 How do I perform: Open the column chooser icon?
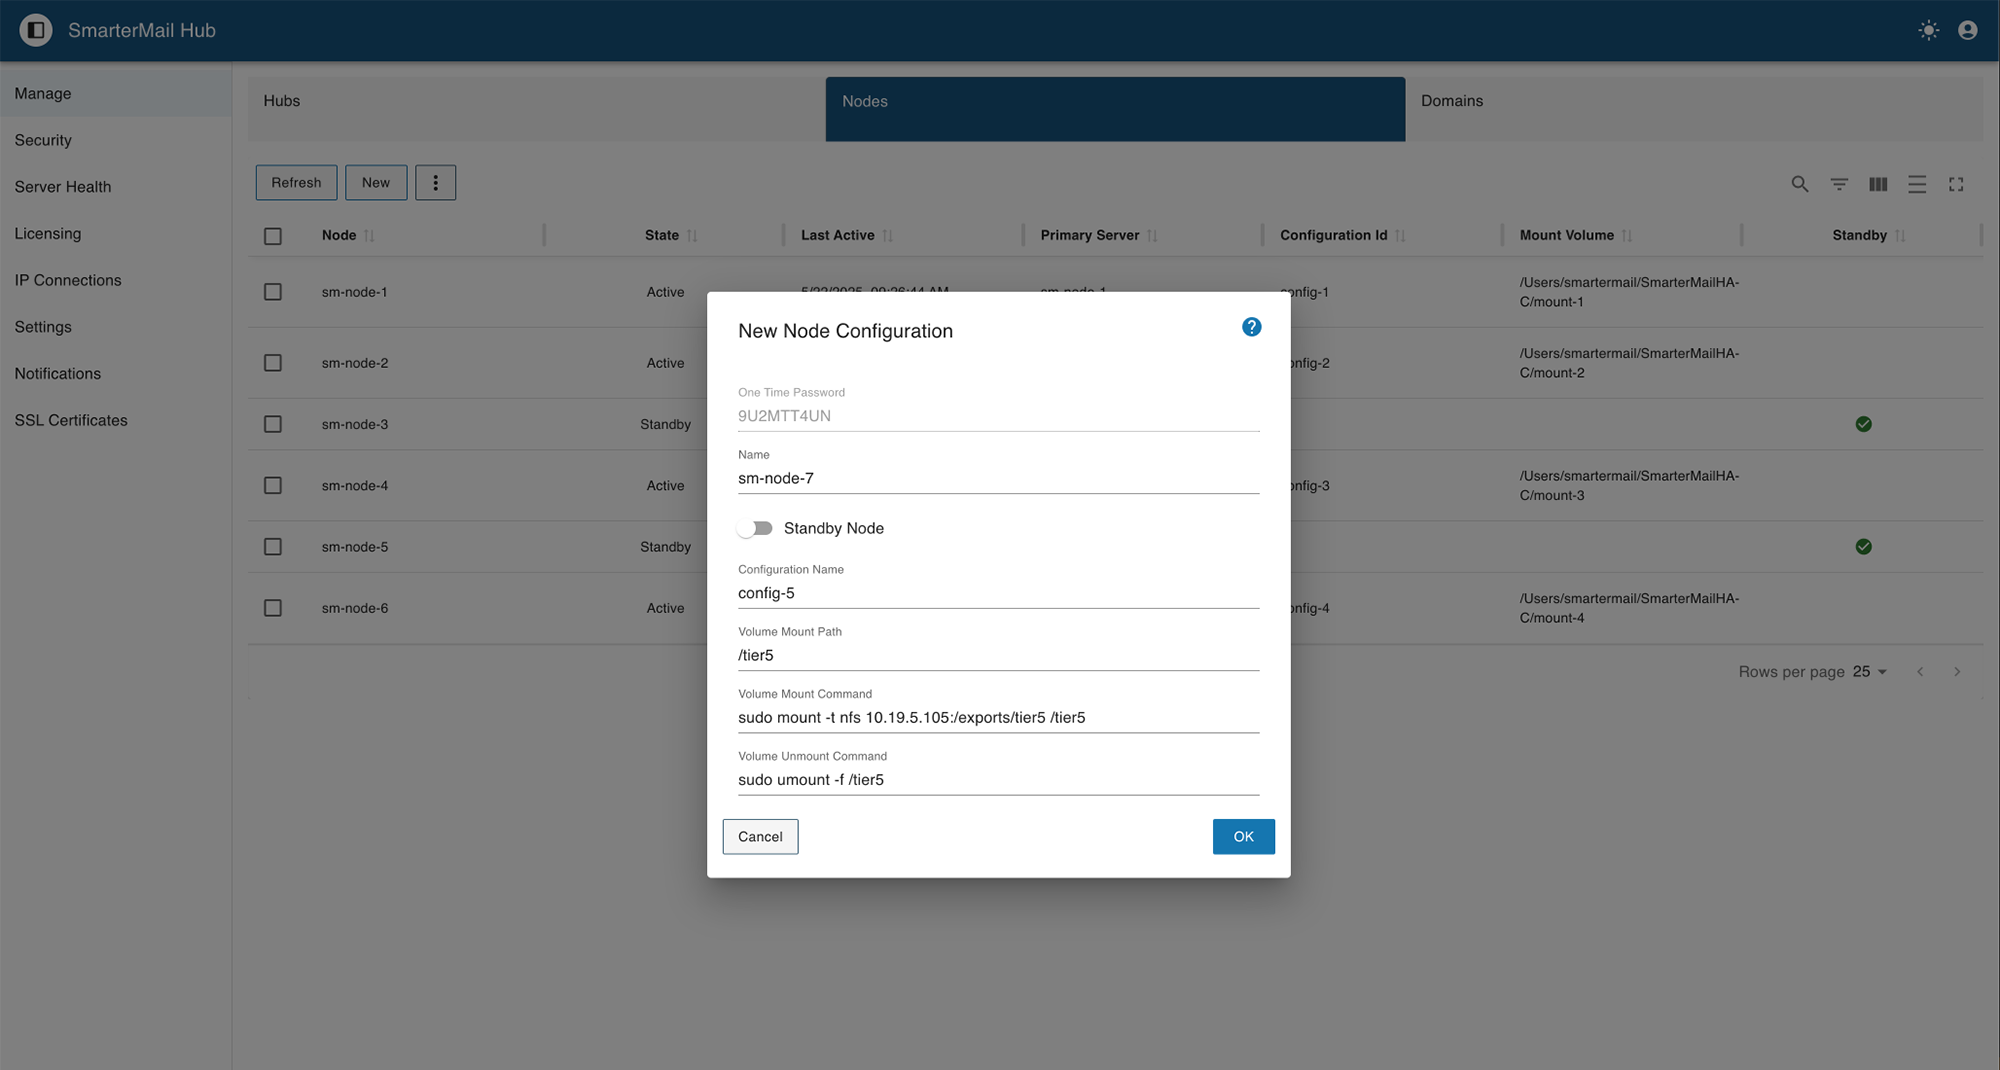click(1877, 184)
